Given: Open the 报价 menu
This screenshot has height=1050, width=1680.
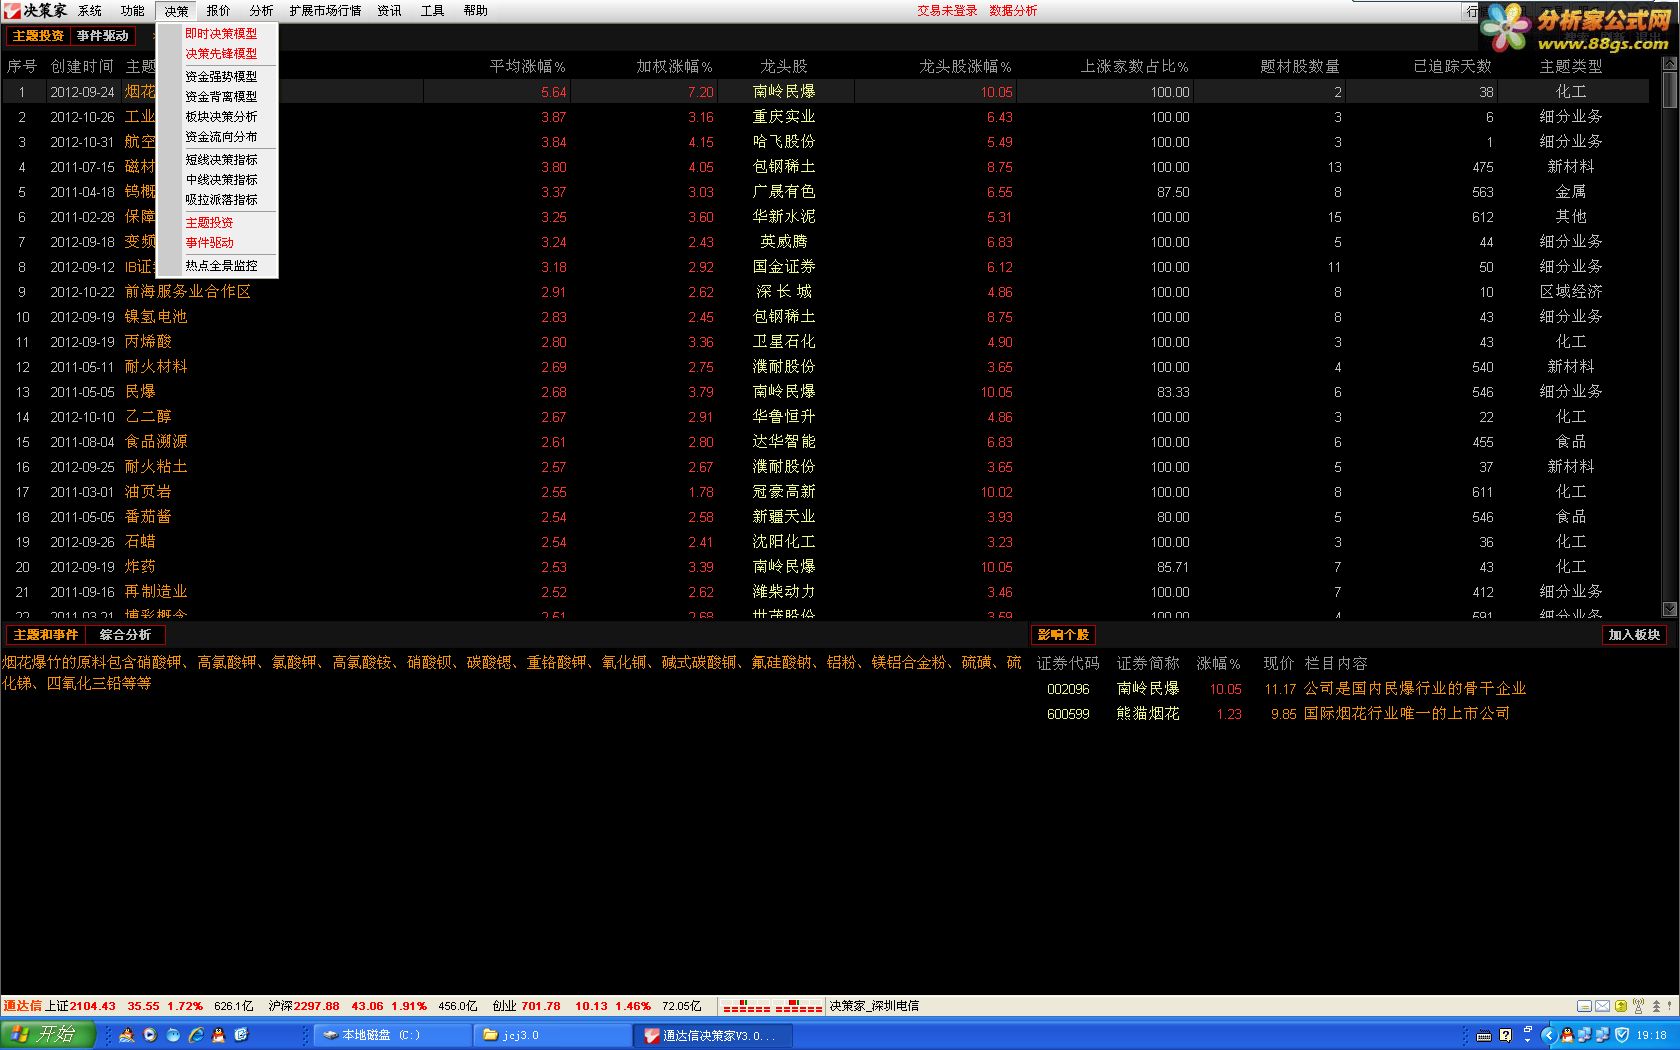Looking at the screenshot, I should coord(218,11).
